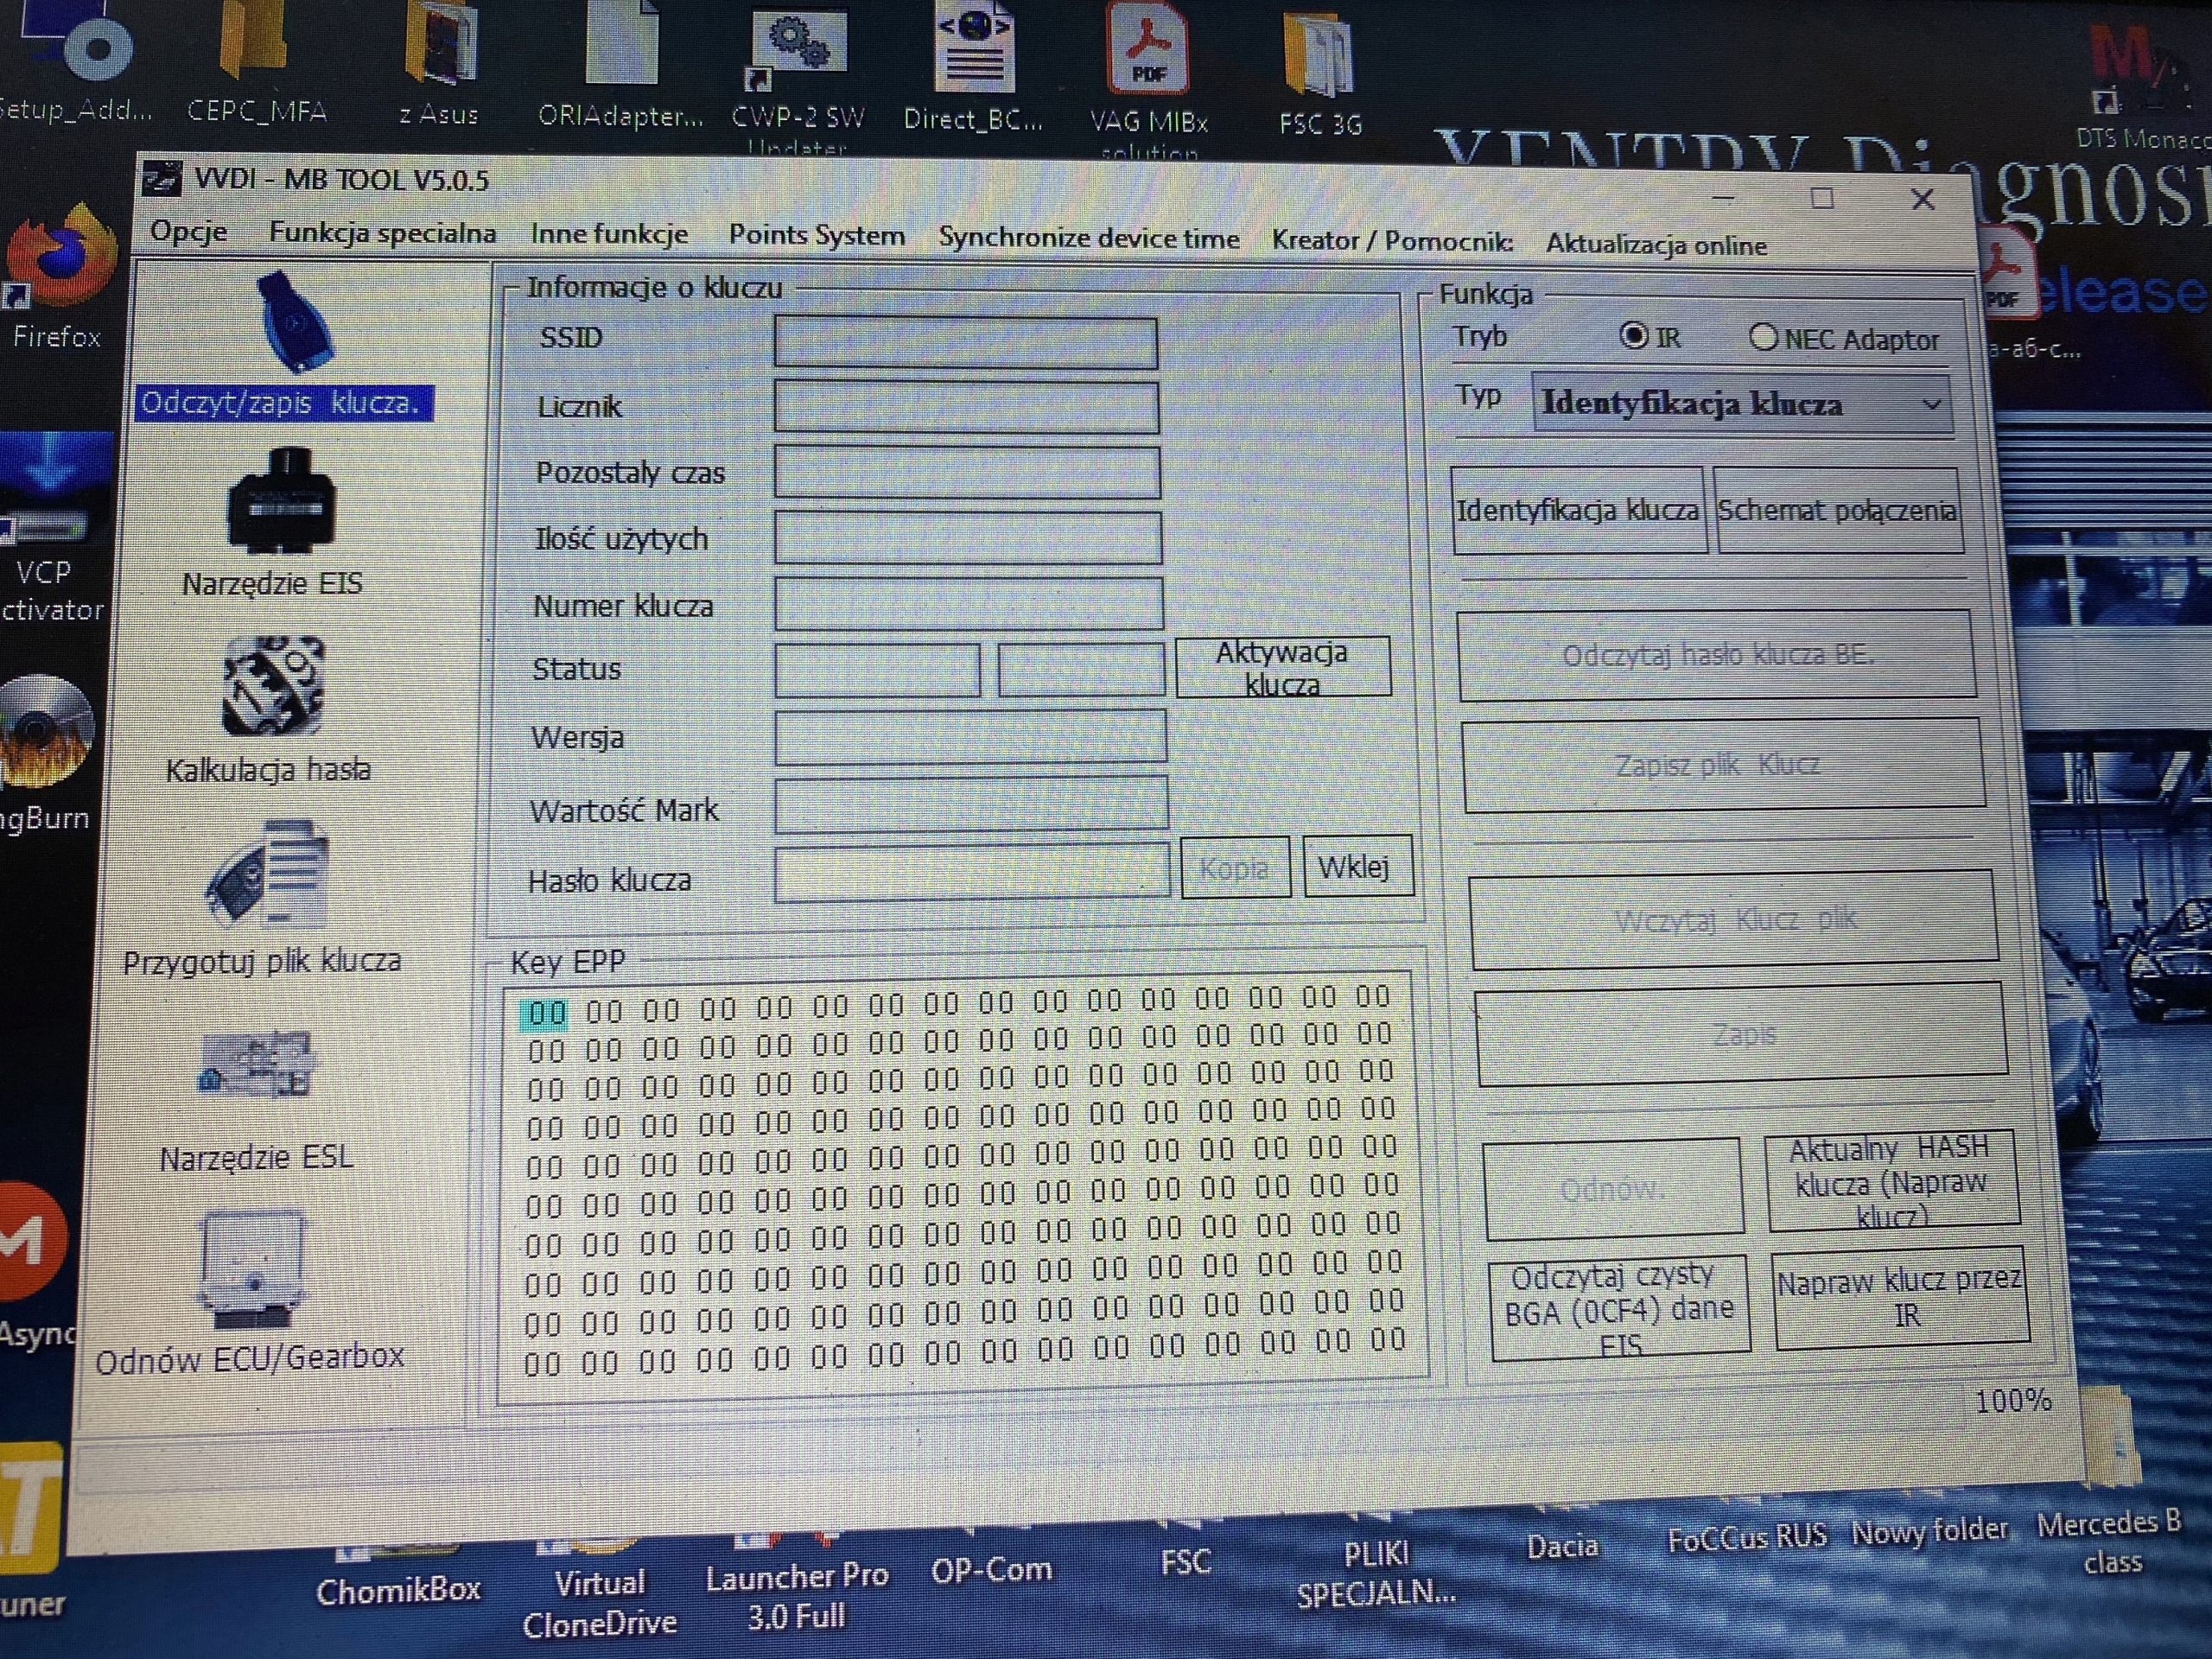The width and height of the screenshot is (2212, 1659).
Task: Click the Schemat połączenia button
Action: [x=1837, y=511]
